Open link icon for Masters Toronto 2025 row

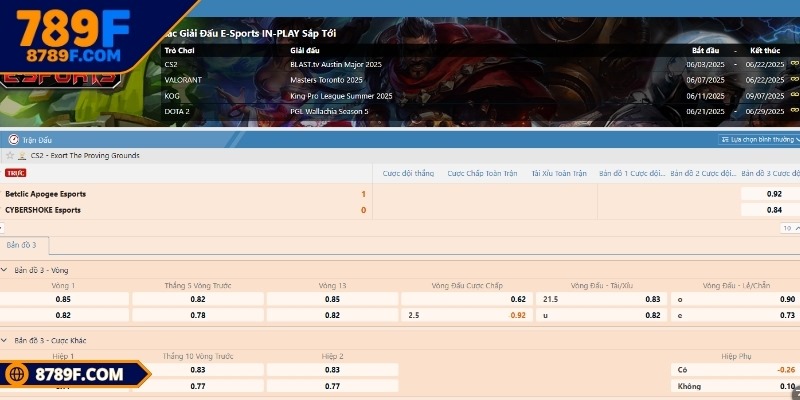tap(794, 80)
